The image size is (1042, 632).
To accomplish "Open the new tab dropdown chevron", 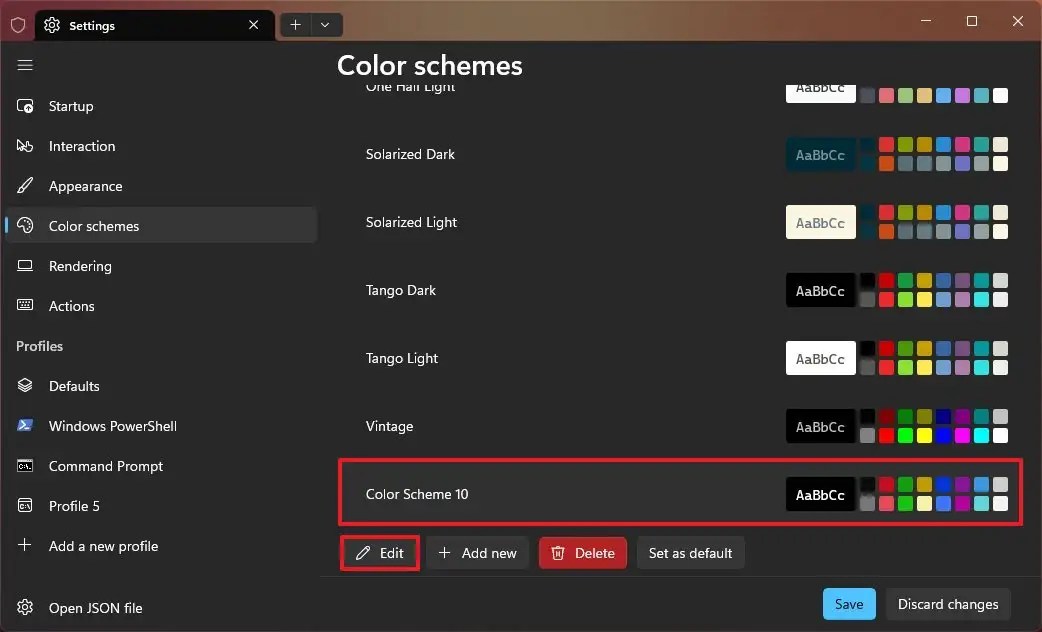I will click(323, 24).
